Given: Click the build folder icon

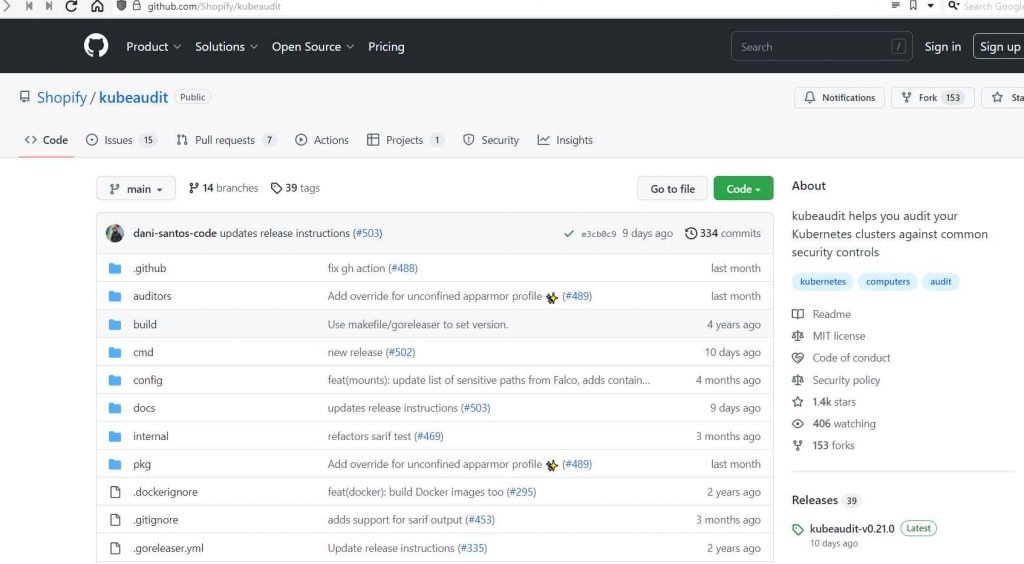Looking at the screenshot, I should point(115,324).
